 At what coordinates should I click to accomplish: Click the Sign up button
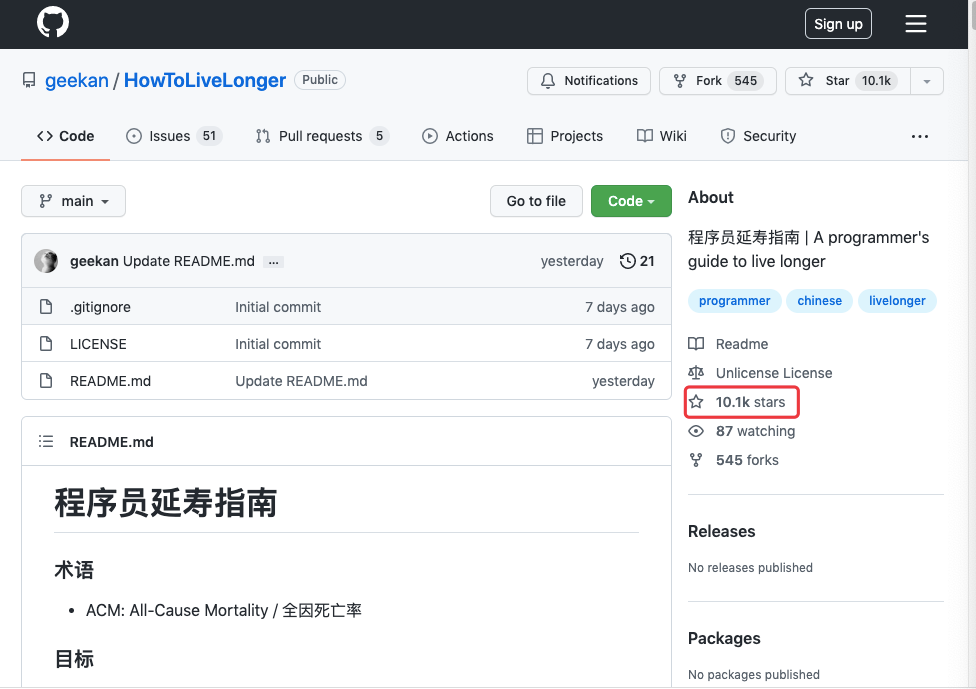point(838,24)
